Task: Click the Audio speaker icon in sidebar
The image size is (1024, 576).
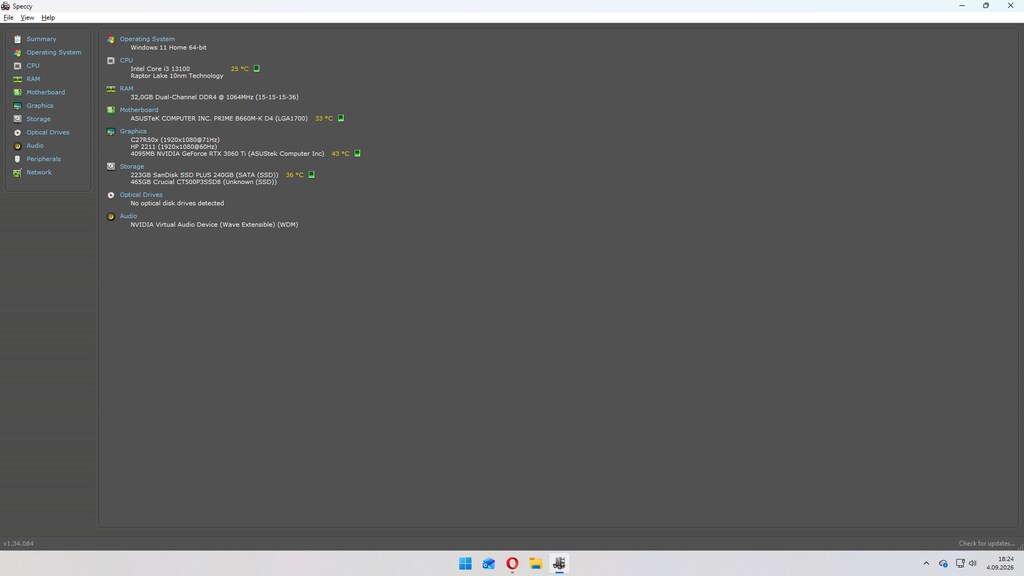Action: [18, 146]
